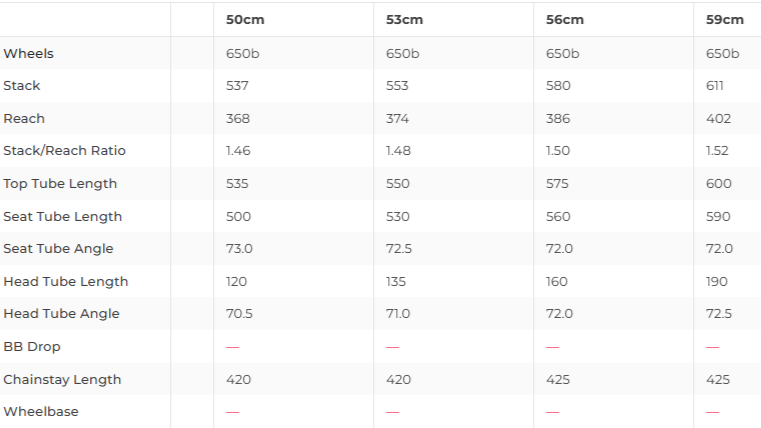Click the Head Tube Length value 160
The width and height of the screenshot is (761, 428).
click(x=557, y=282)
